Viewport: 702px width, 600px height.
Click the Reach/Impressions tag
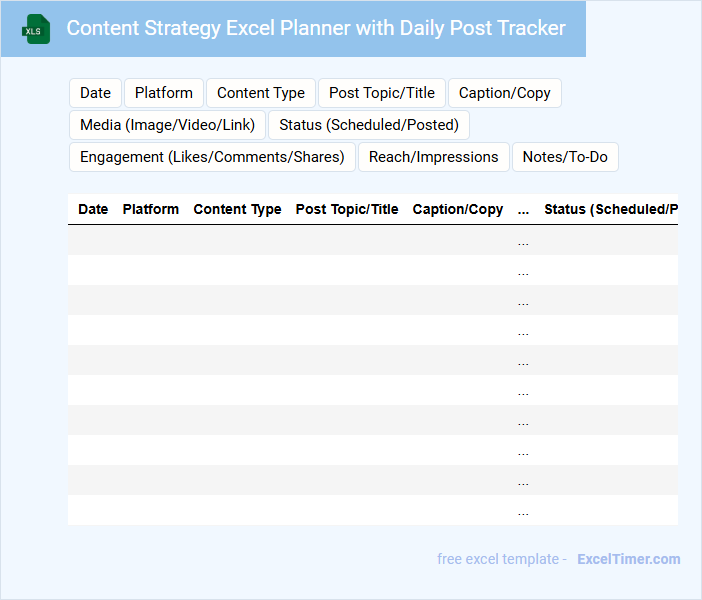click(434, 157)
